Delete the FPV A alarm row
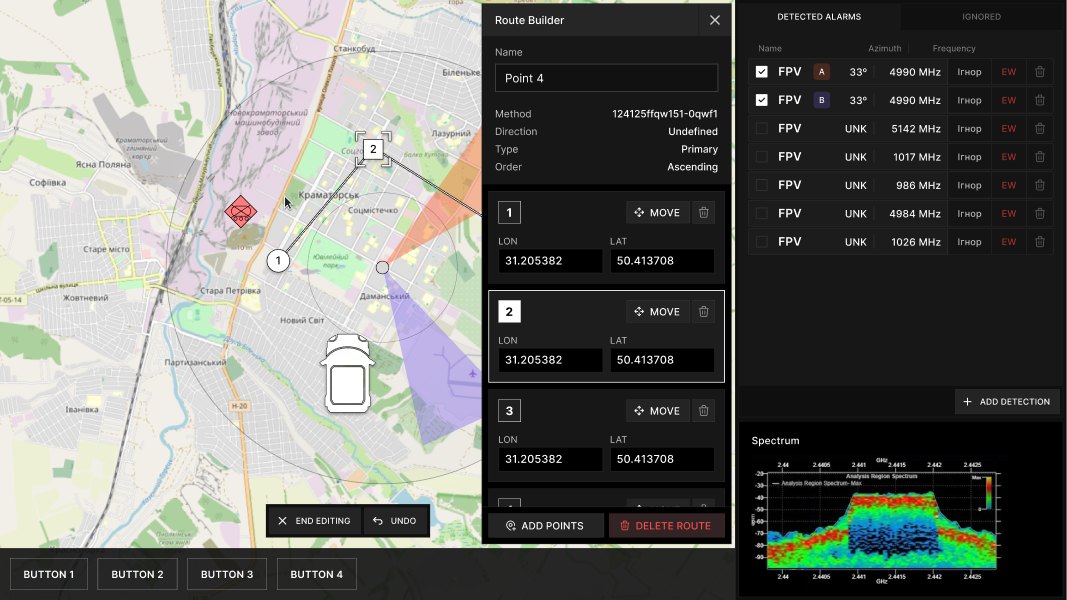Viewport: 1067px width, 600px height. pos(1040,71)
